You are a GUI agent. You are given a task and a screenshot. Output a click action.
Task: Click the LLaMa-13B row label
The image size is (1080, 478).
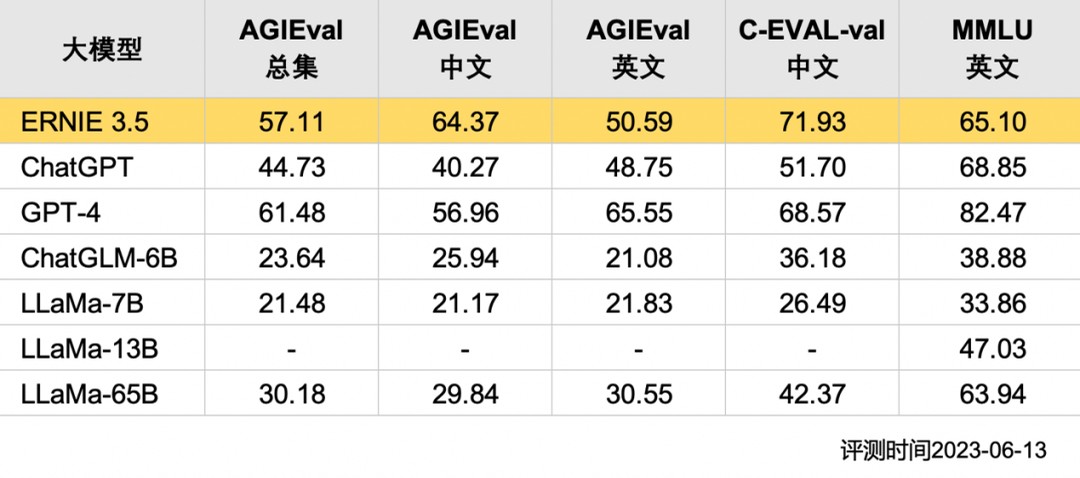[90, 349]
